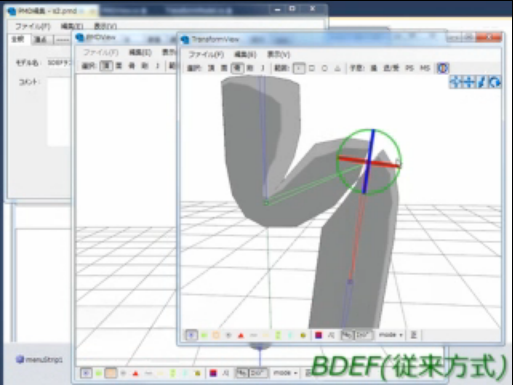Click the PS button in TransformView toolbar
This screenshot has height=385, width=513.
pyautogui.click(x=409, y=68)
